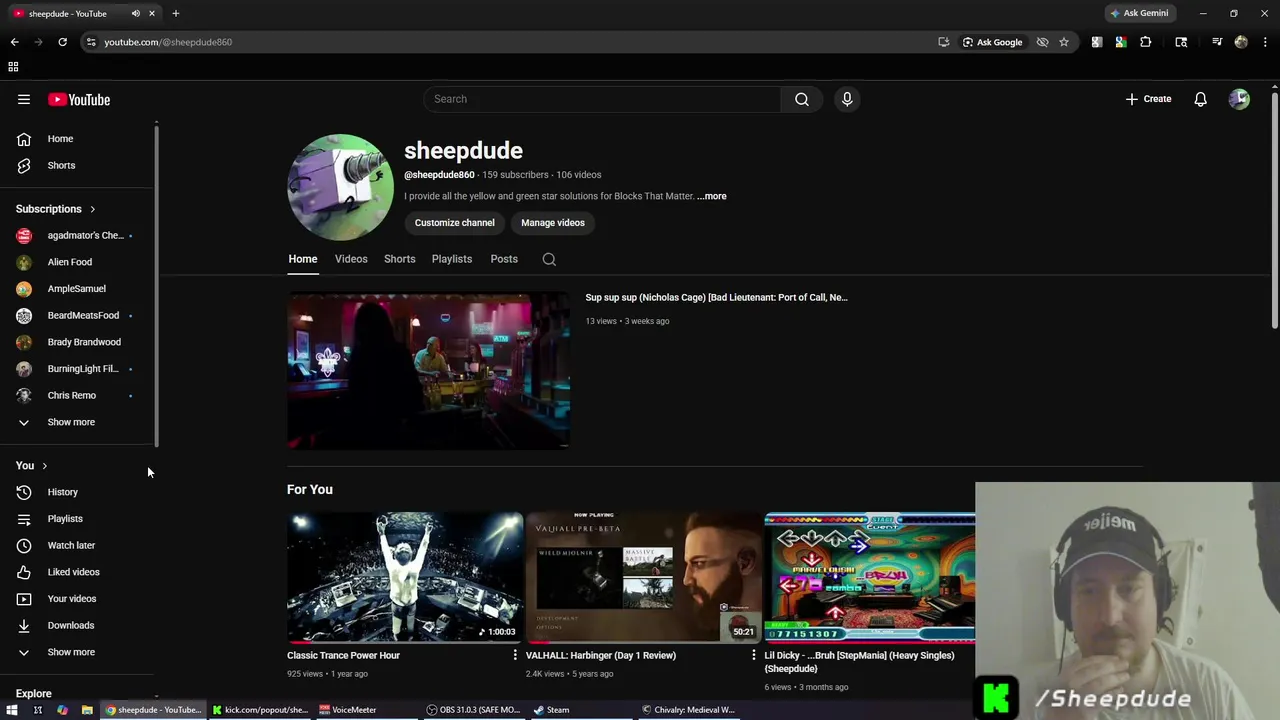Viewport: 1280px width, 720px height.
Task: Open a new browser tab
Action: pos(175,14)
